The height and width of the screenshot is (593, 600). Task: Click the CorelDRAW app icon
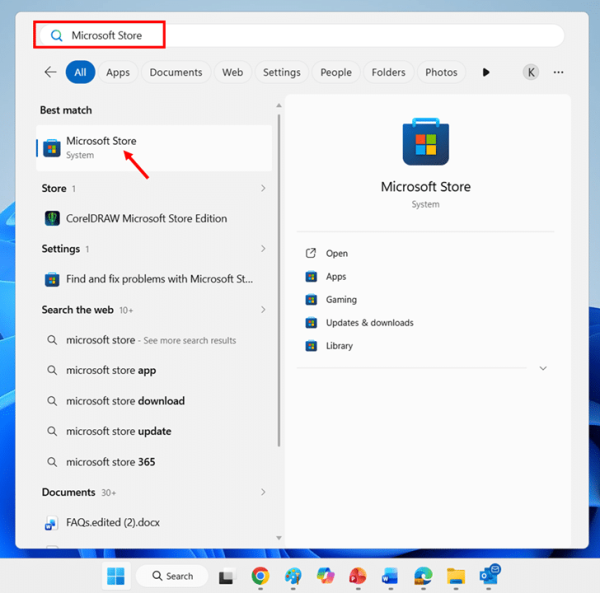click(52, 218)
